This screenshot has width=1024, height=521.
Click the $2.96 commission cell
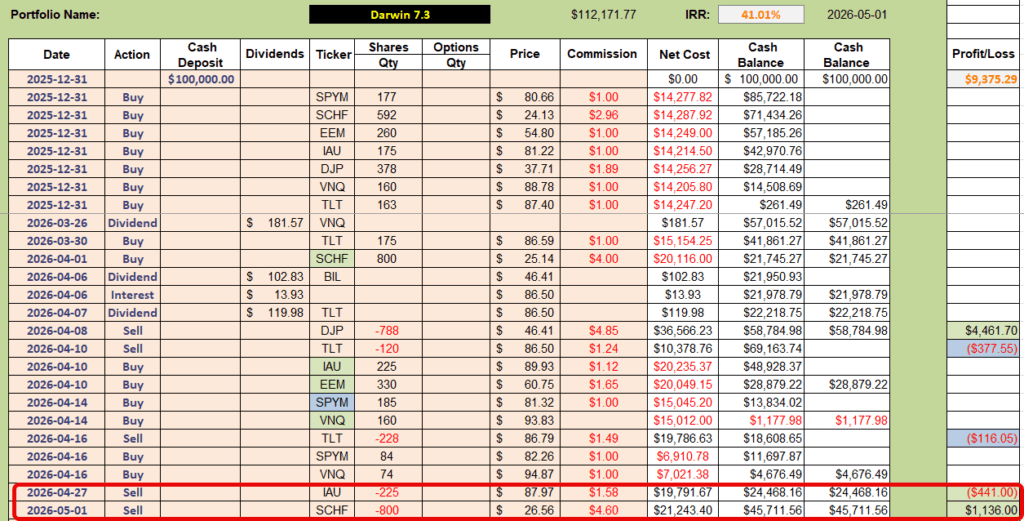pyautogui.click(x=603, y=115)
